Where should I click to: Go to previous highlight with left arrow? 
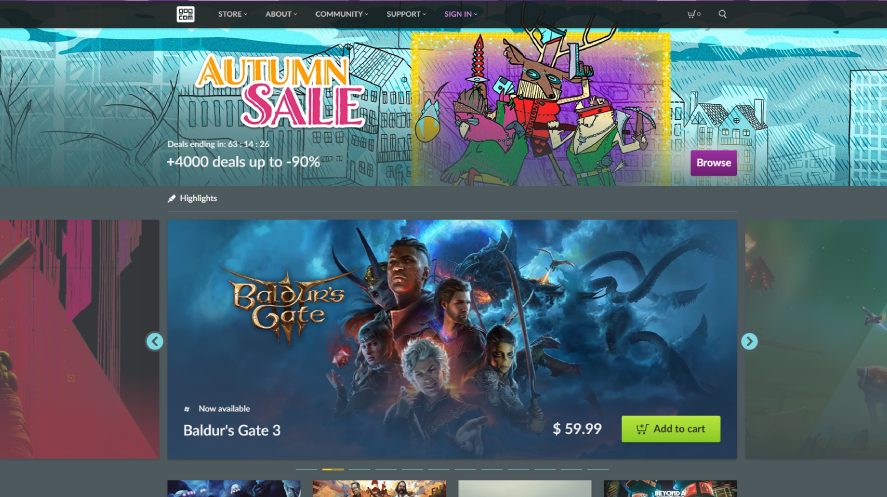pyautogui.click(x=155, y=342)
